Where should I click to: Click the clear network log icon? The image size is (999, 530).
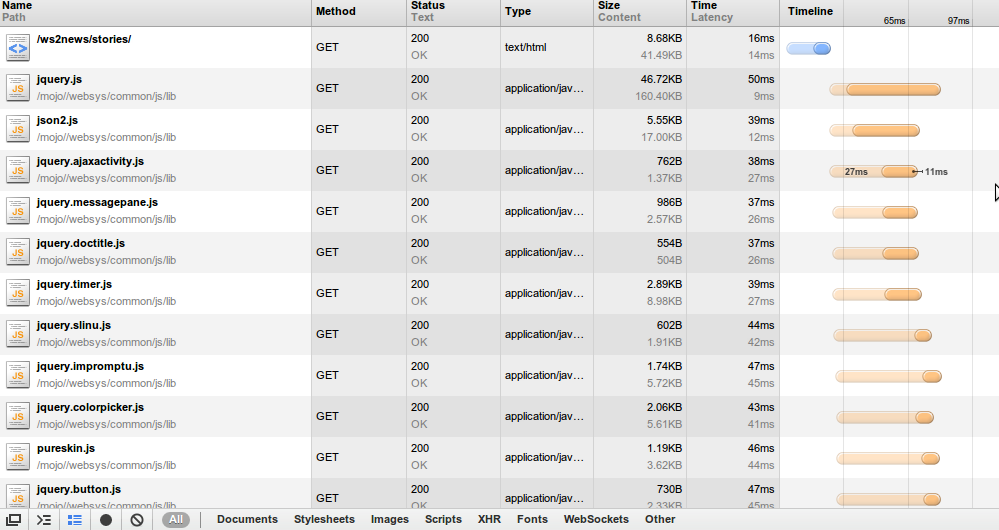pos(136,520)
